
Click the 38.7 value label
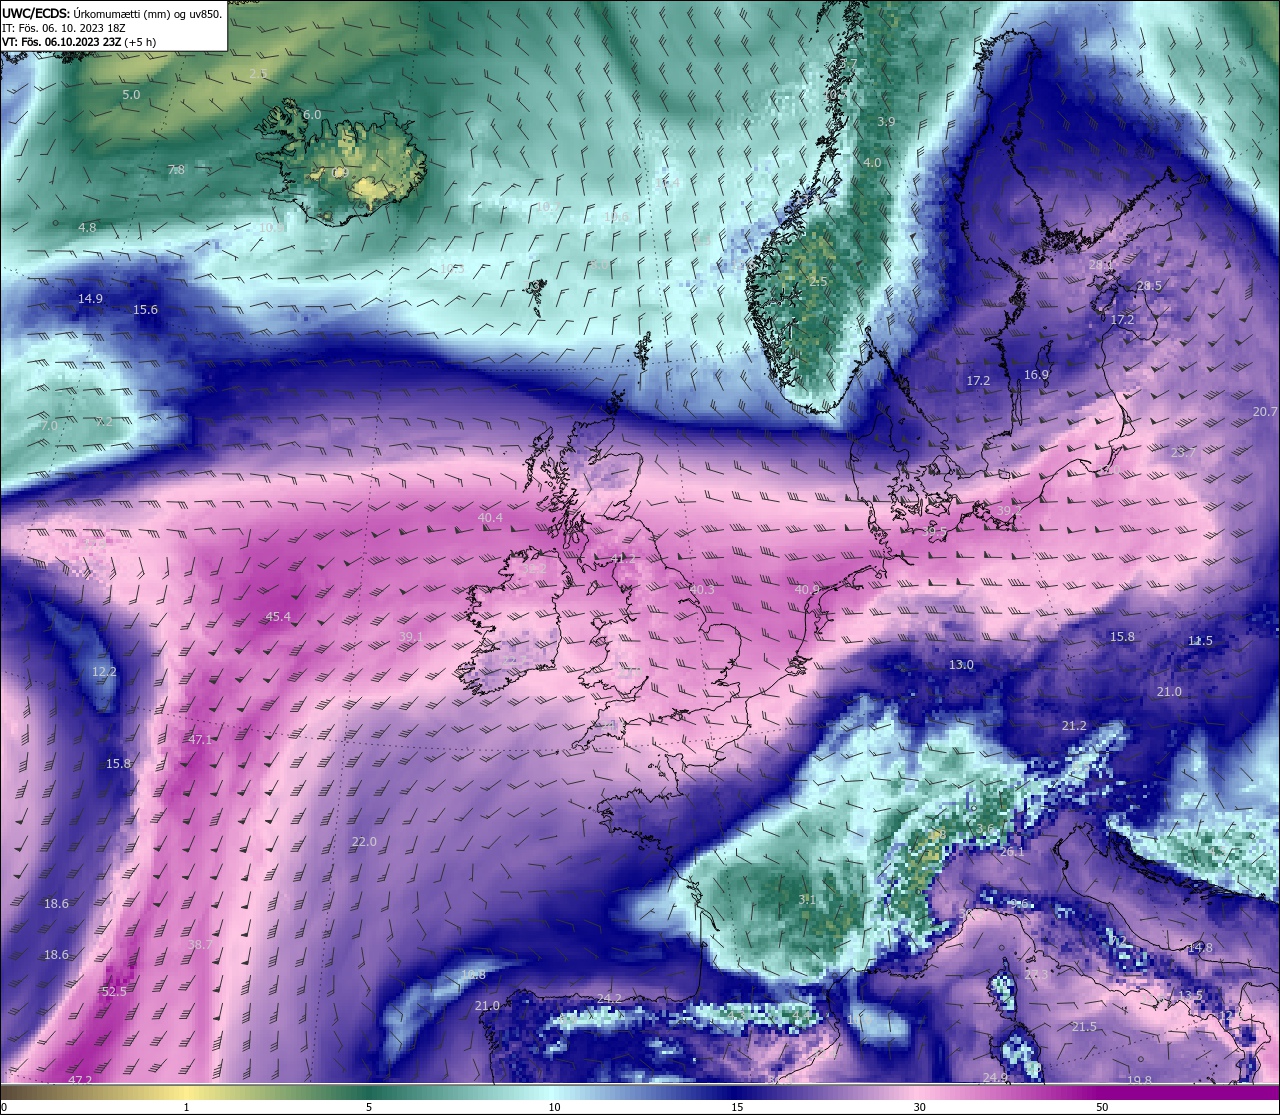(x=200, y=945)
